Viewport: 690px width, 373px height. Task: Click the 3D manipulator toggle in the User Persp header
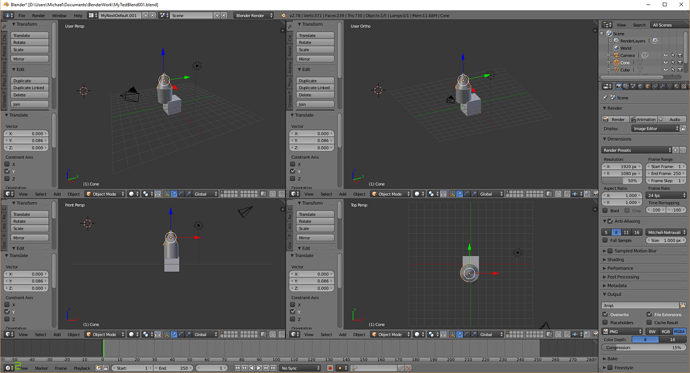pos(167,194)
